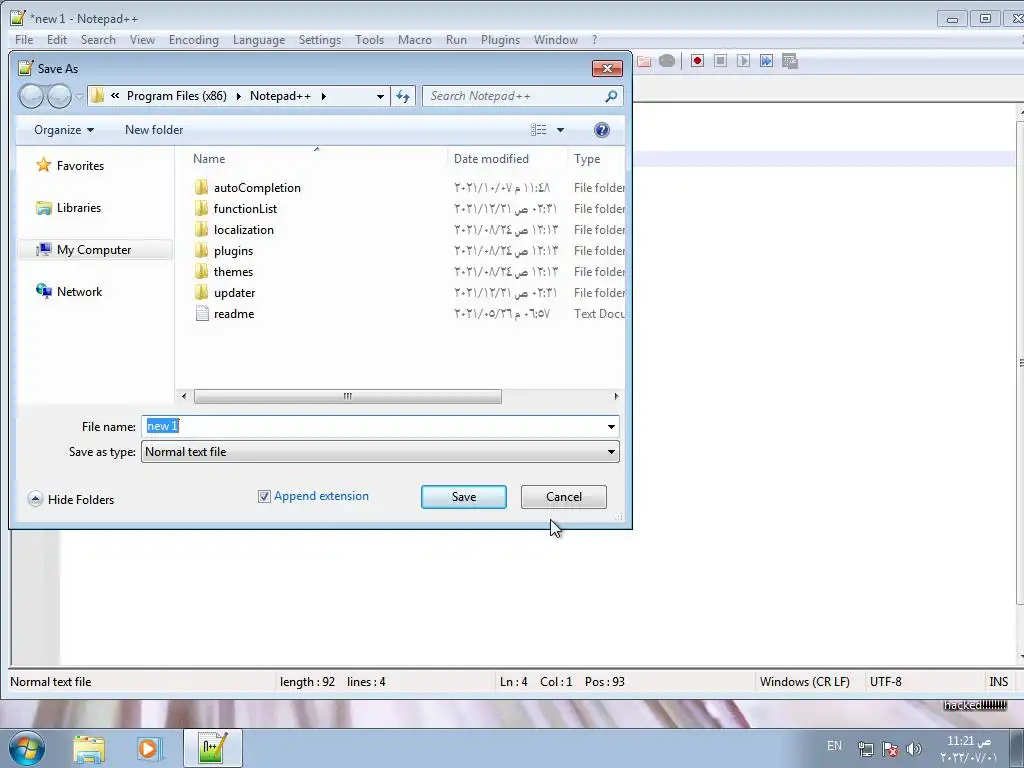
Task: Open the Windows Start menu orb
Action: 27,748
